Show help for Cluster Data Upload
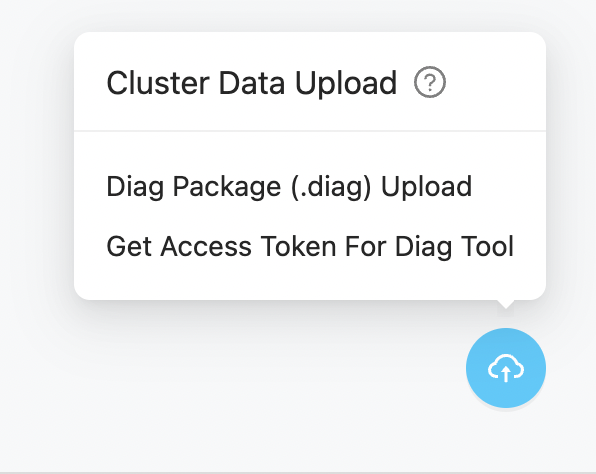This screenshot has height=474, width=596. 430,82
